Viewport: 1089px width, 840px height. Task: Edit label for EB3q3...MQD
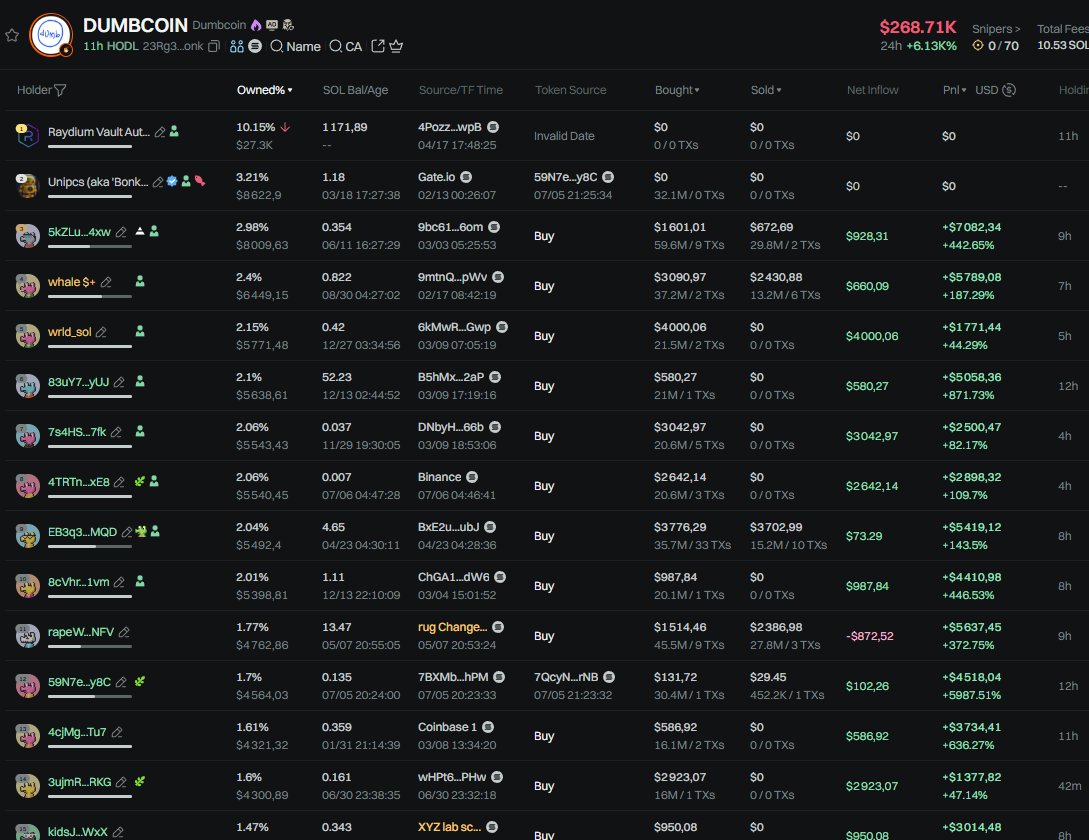126,532
